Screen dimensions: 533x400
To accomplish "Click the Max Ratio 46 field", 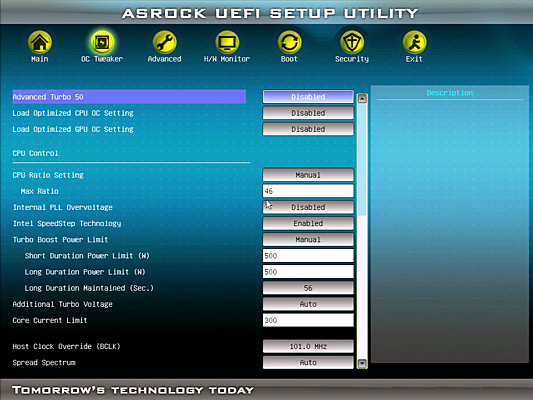I will tap(308, 191).
